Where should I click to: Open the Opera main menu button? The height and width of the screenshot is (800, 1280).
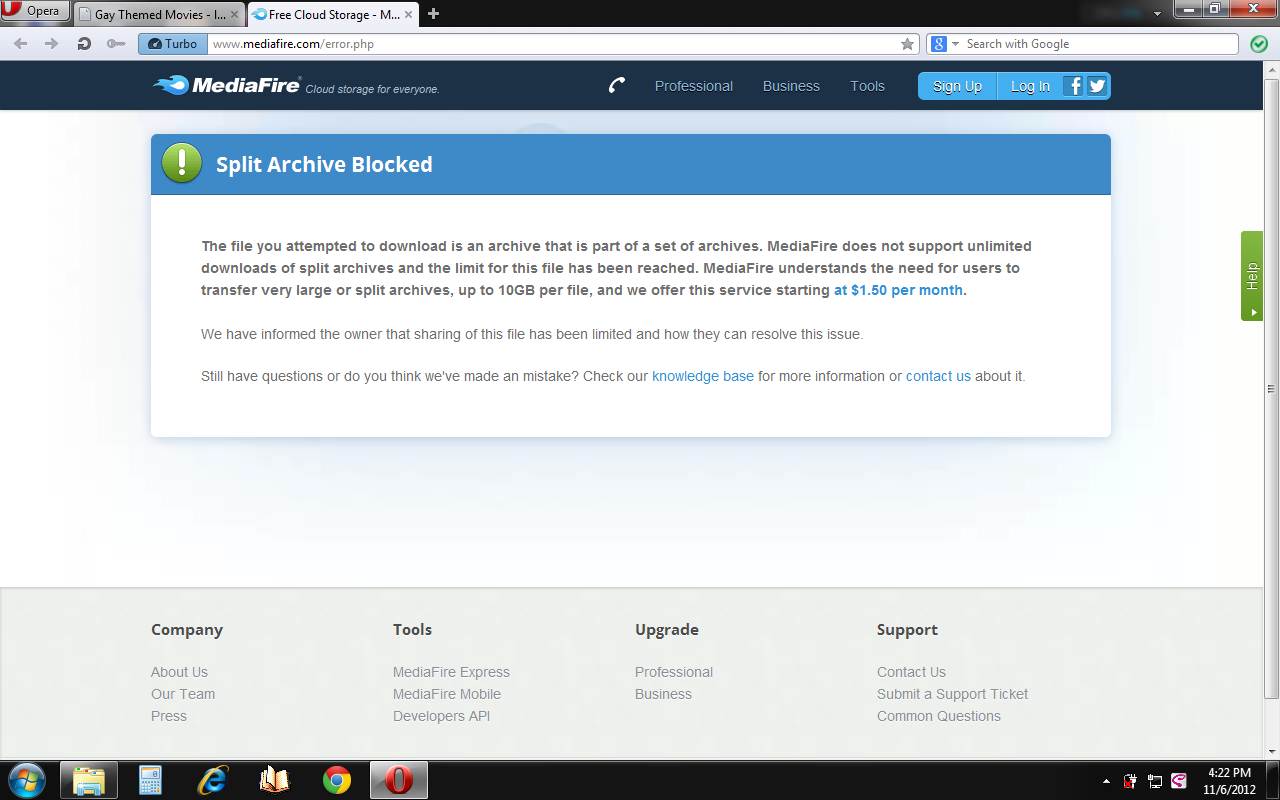coord(34,12)
